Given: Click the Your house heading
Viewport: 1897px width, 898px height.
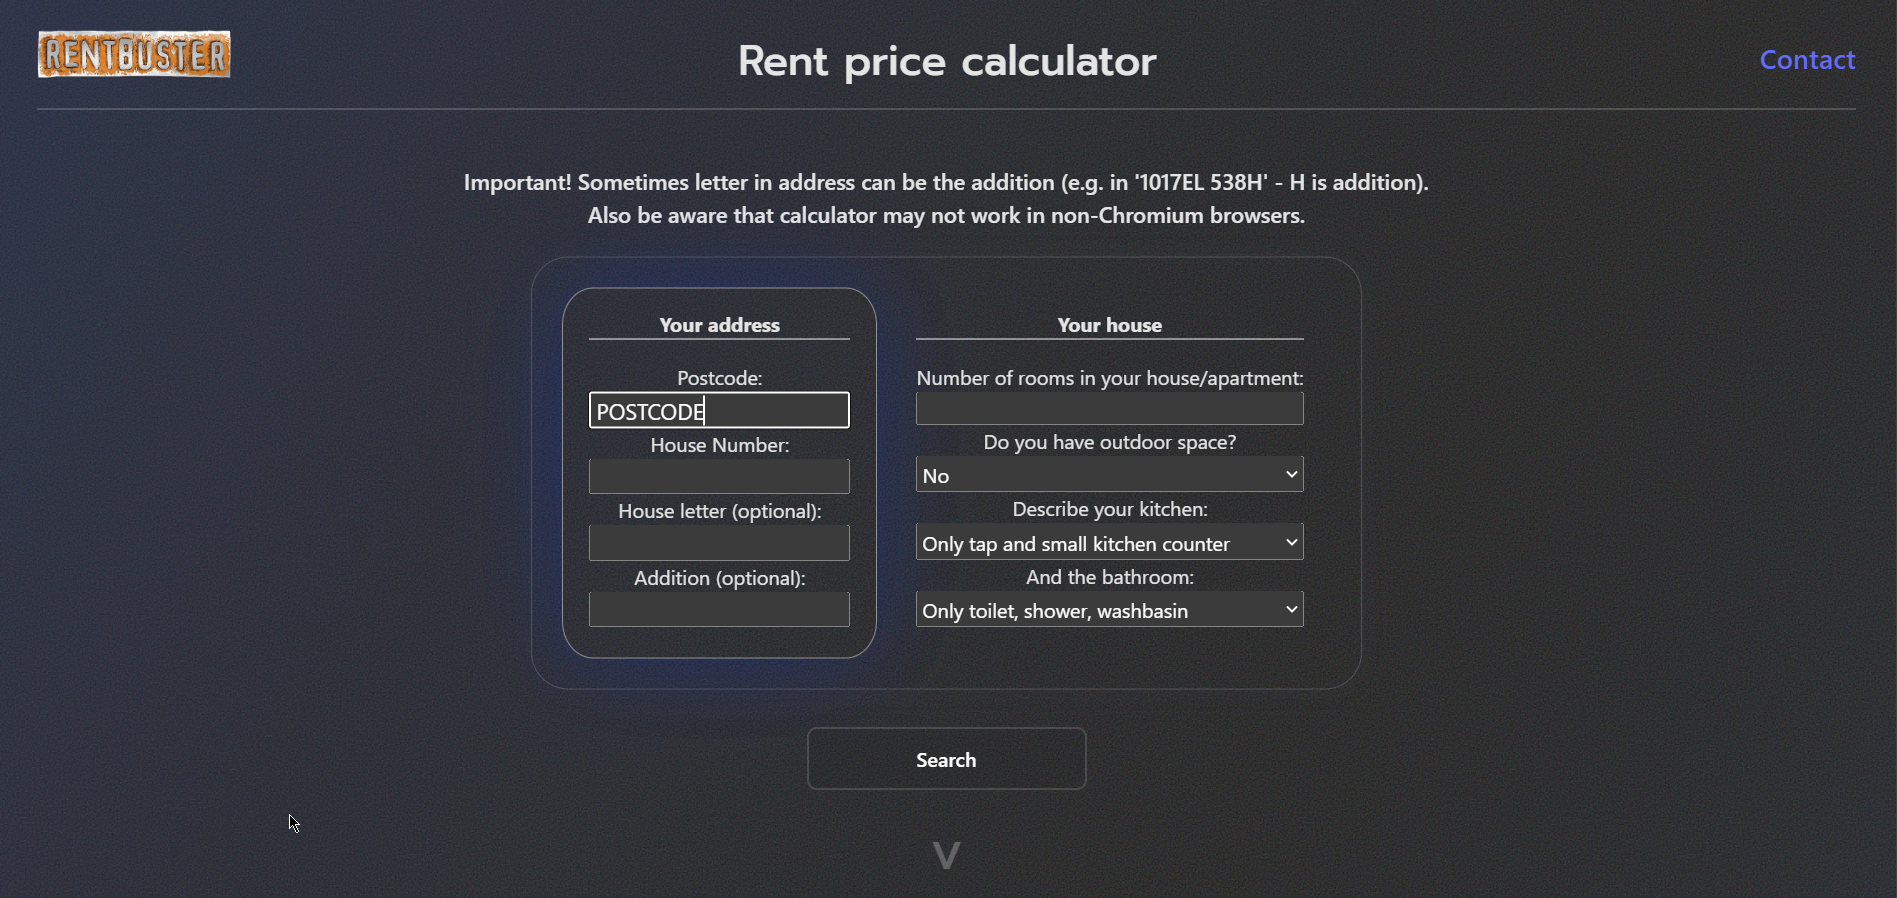Looking at the screenshot, I should tap(1109, 325).
